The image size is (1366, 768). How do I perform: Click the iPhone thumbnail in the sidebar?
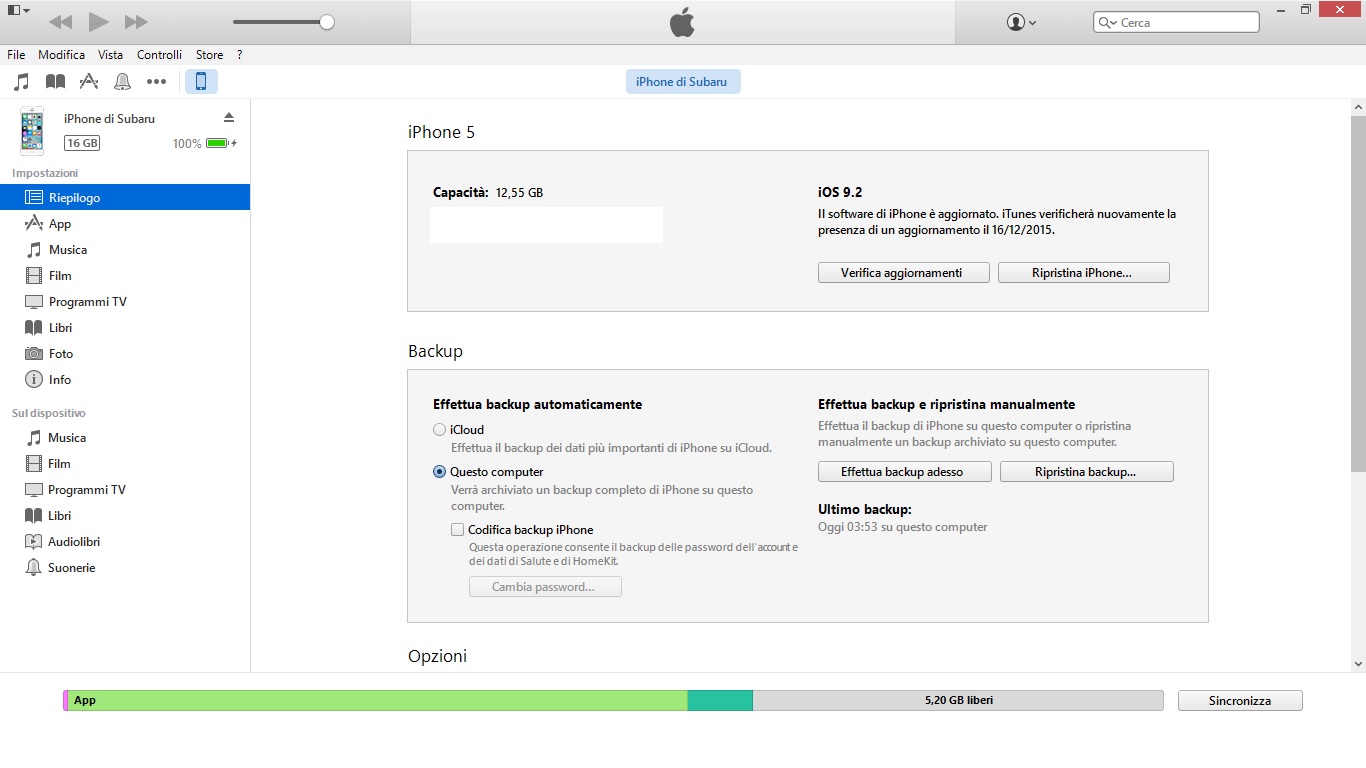click(33, 131)
